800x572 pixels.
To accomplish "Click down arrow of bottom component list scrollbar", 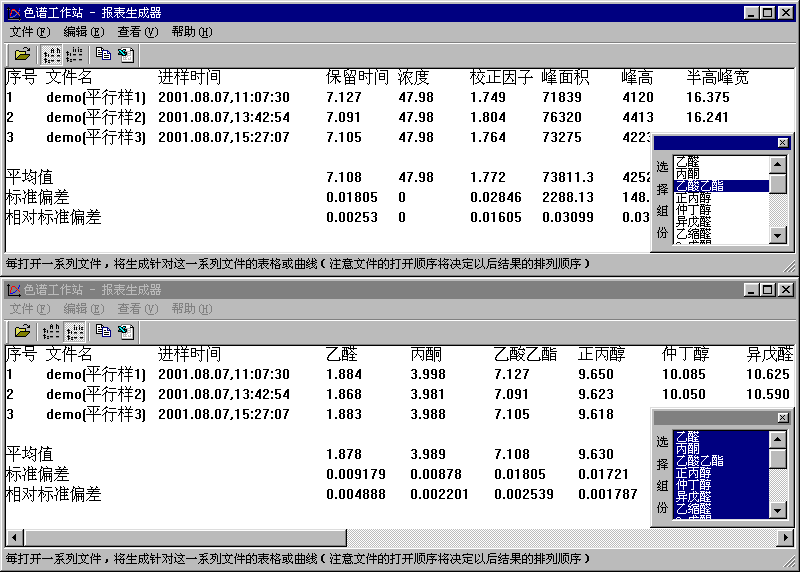I will point(778,510).
